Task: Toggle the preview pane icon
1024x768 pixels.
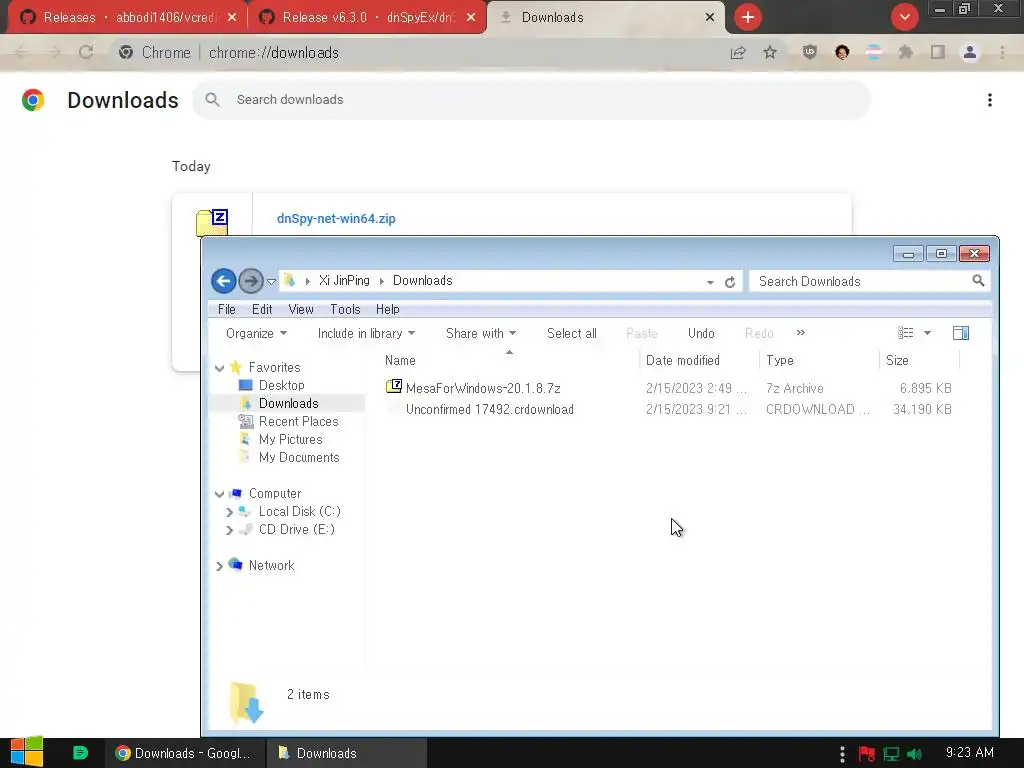Action: (x=961, y=333)
